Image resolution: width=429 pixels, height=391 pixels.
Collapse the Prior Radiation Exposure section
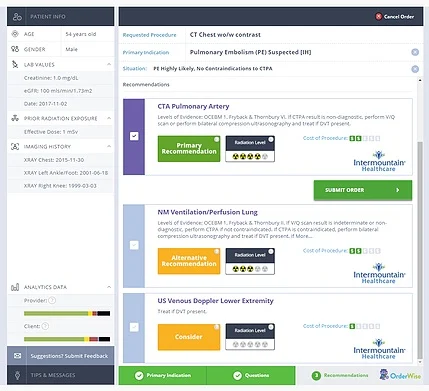click(109, 118)
